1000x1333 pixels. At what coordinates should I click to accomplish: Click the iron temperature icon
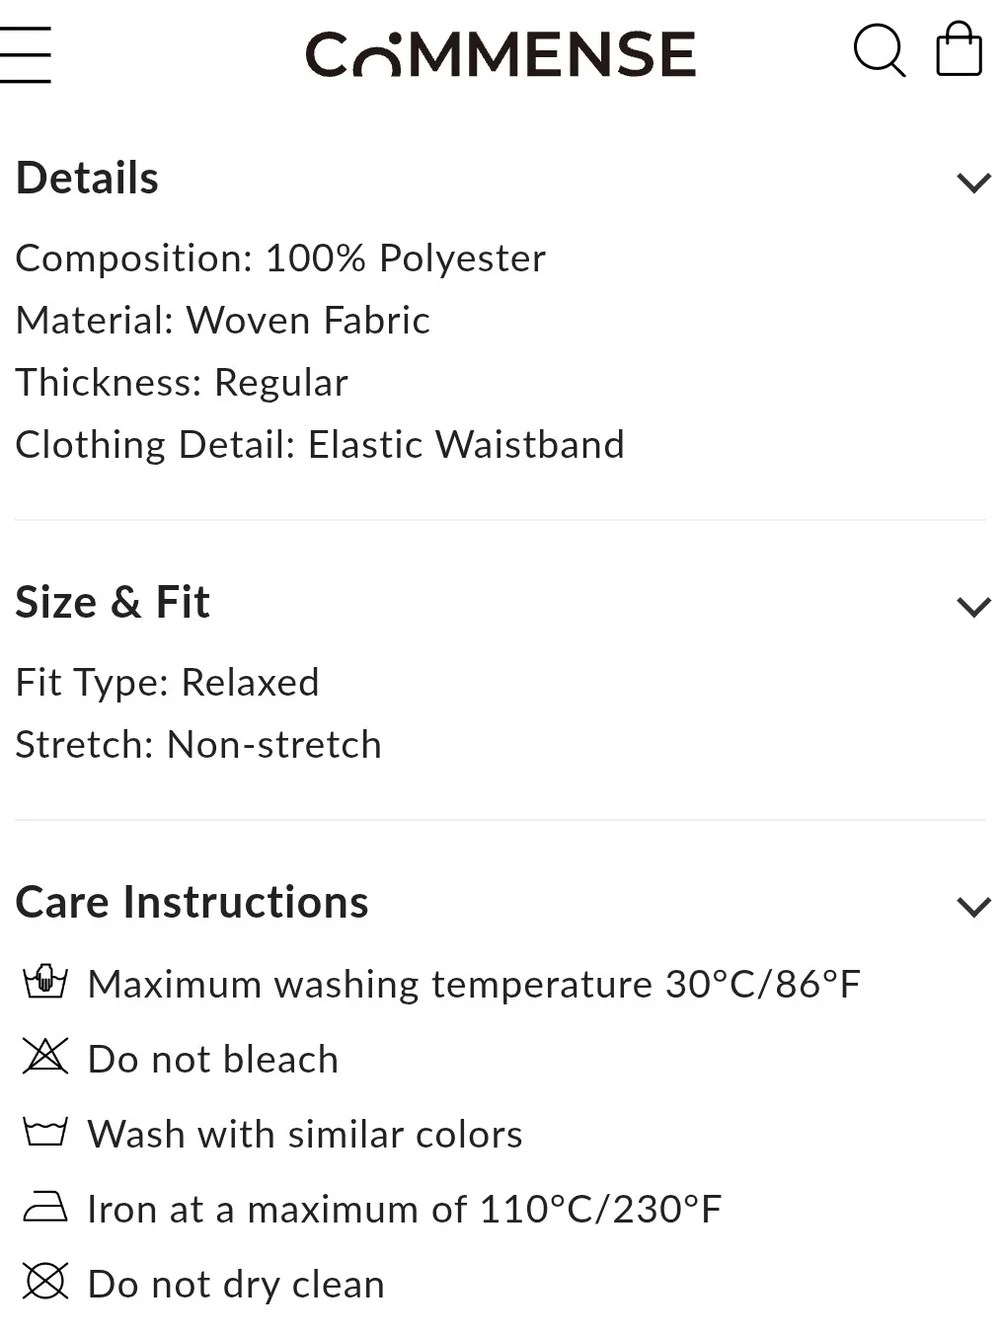[45, 1207]
